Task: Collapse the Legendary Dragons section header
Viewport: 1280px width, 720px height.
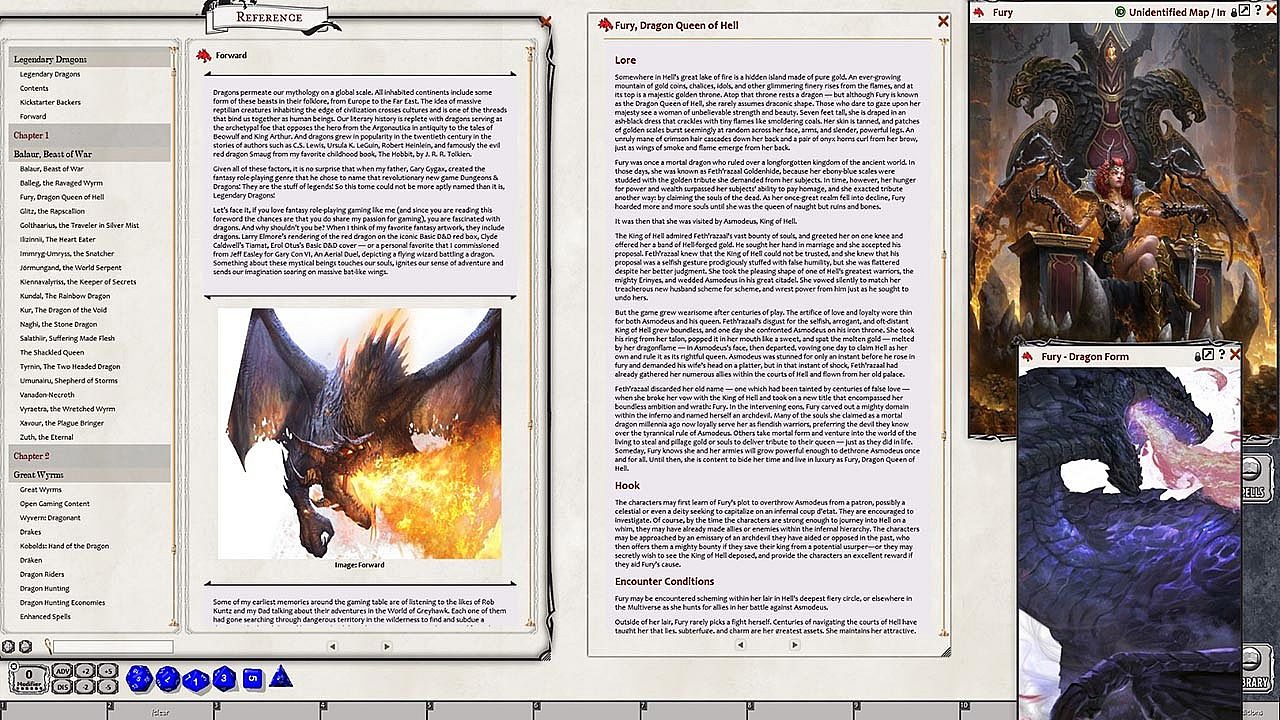Action: (x=91, y=60)
